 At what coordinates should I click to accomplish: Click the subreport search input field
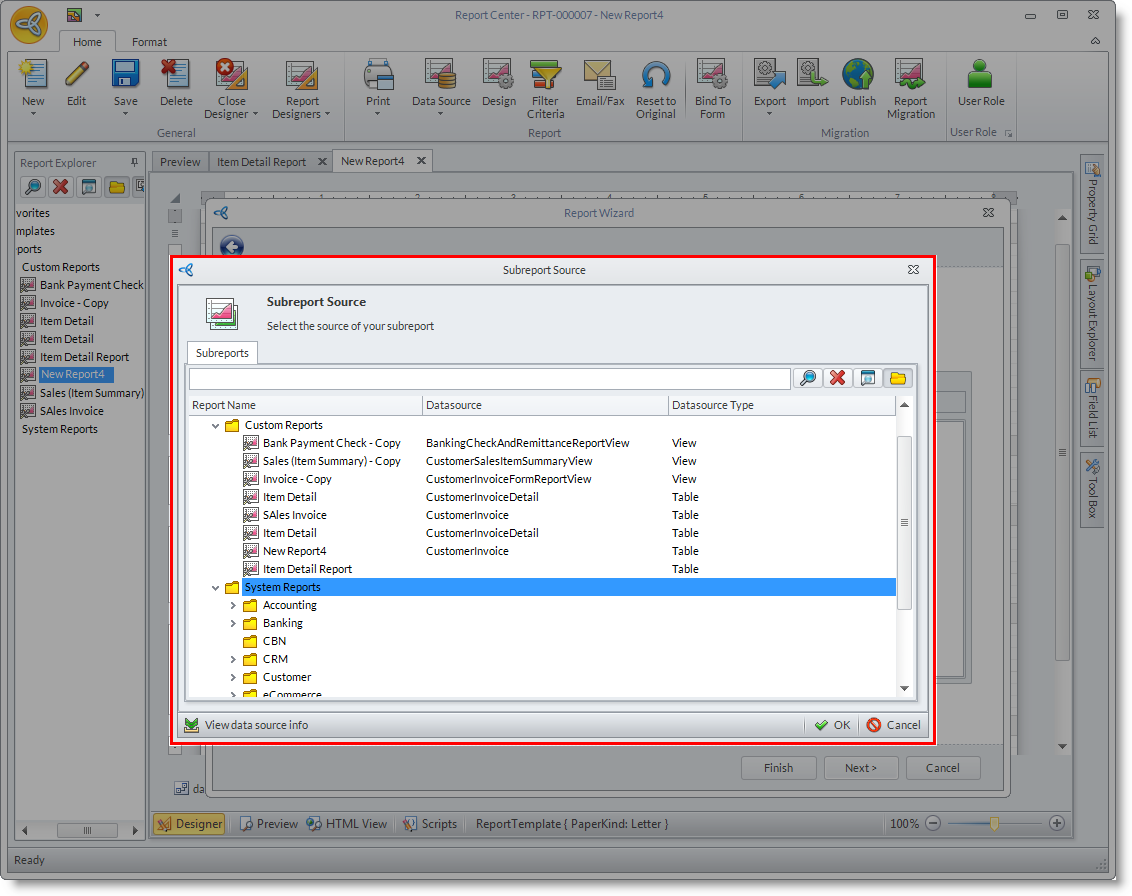pos(489,379)
